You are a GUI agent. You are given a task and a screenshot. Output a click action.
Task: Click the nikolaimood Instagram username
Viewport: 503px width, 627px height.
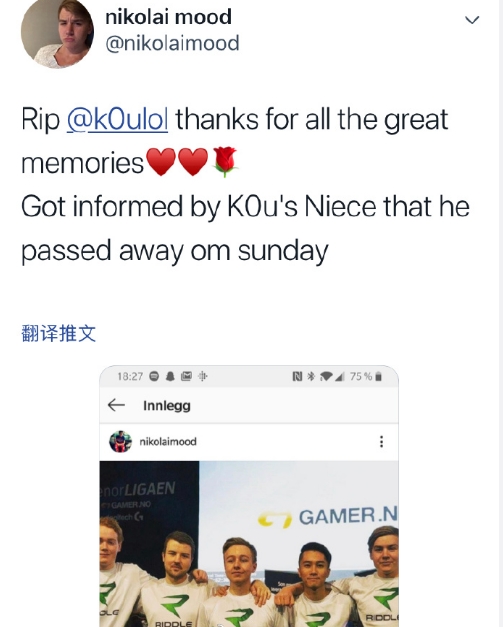[168, 441]
